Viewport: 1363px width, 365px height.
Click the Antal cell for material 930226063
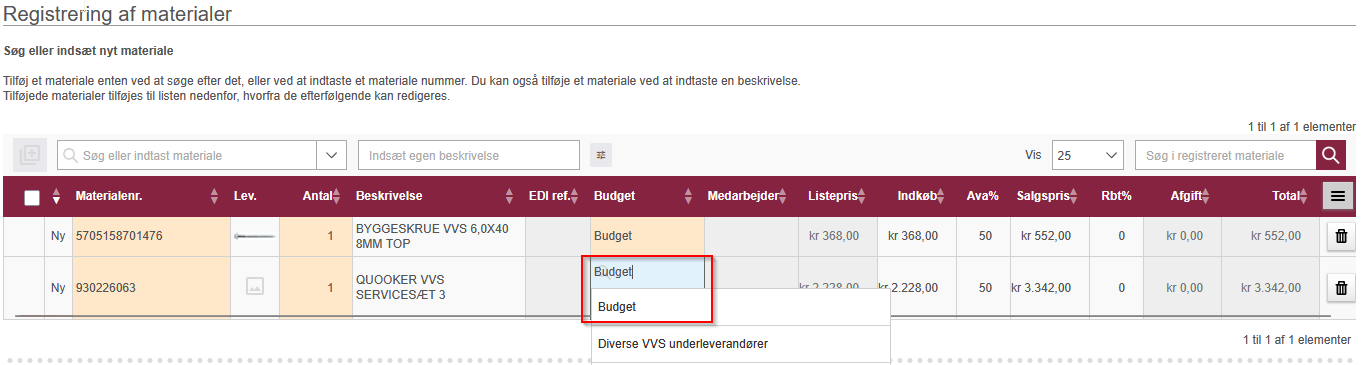[x=315, y=288]
